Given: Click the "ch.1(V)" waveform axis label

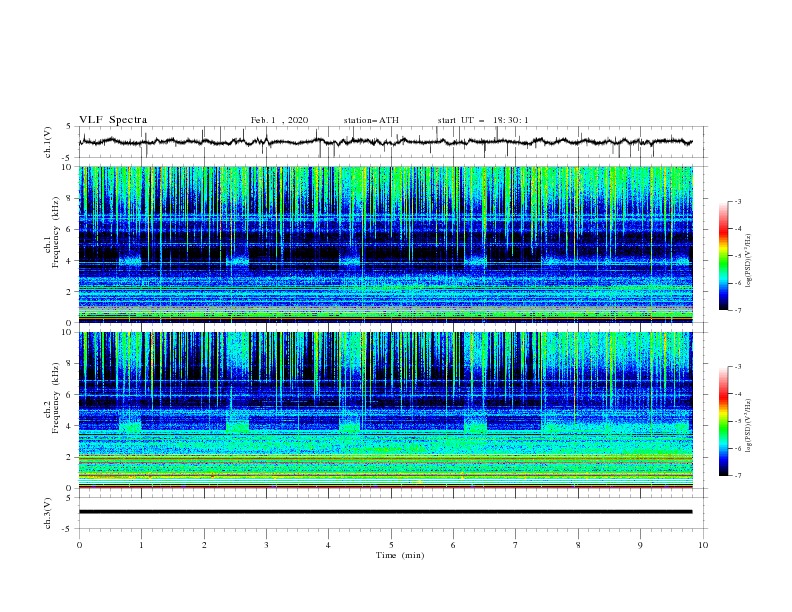Looking at the screenshot, I should (48, 142).
